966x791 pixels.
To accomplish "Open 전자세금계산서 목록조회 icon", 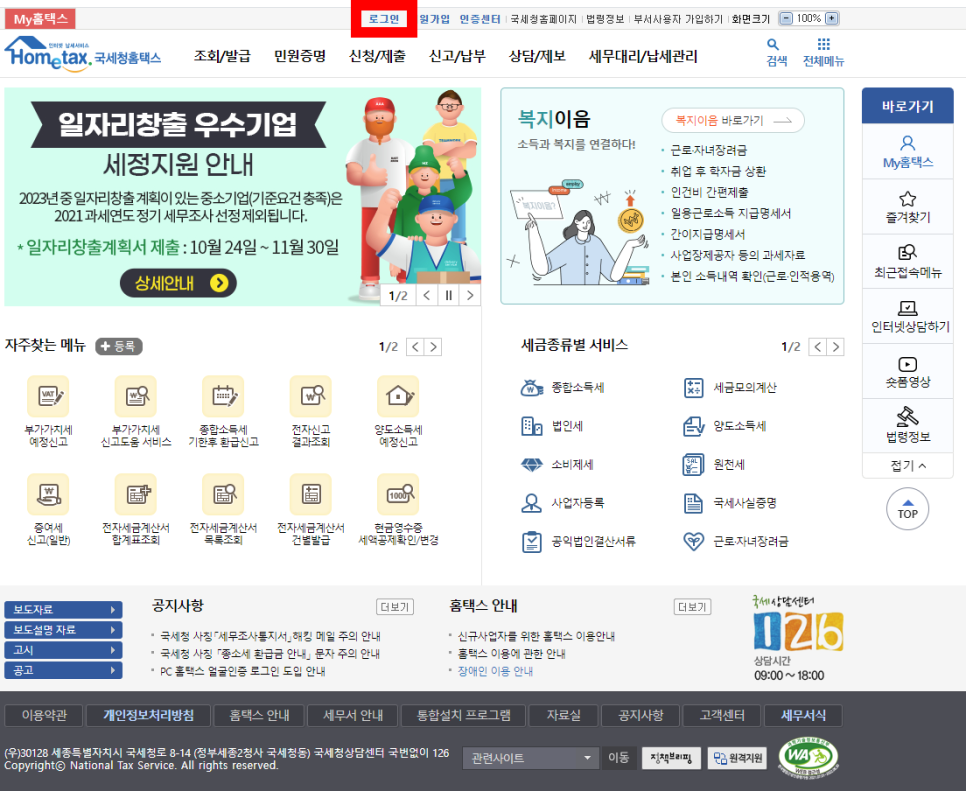I will coord(223,494).
